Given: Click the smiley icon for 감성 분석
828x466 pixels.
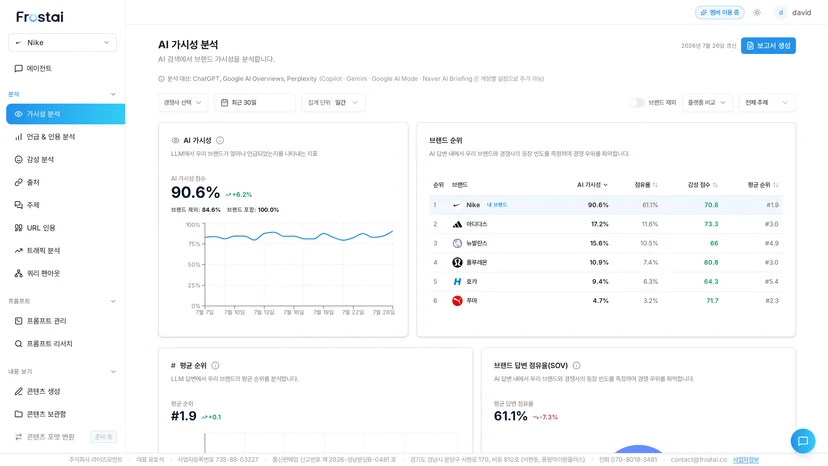Looking at the screenshot, I should (18, 160).
